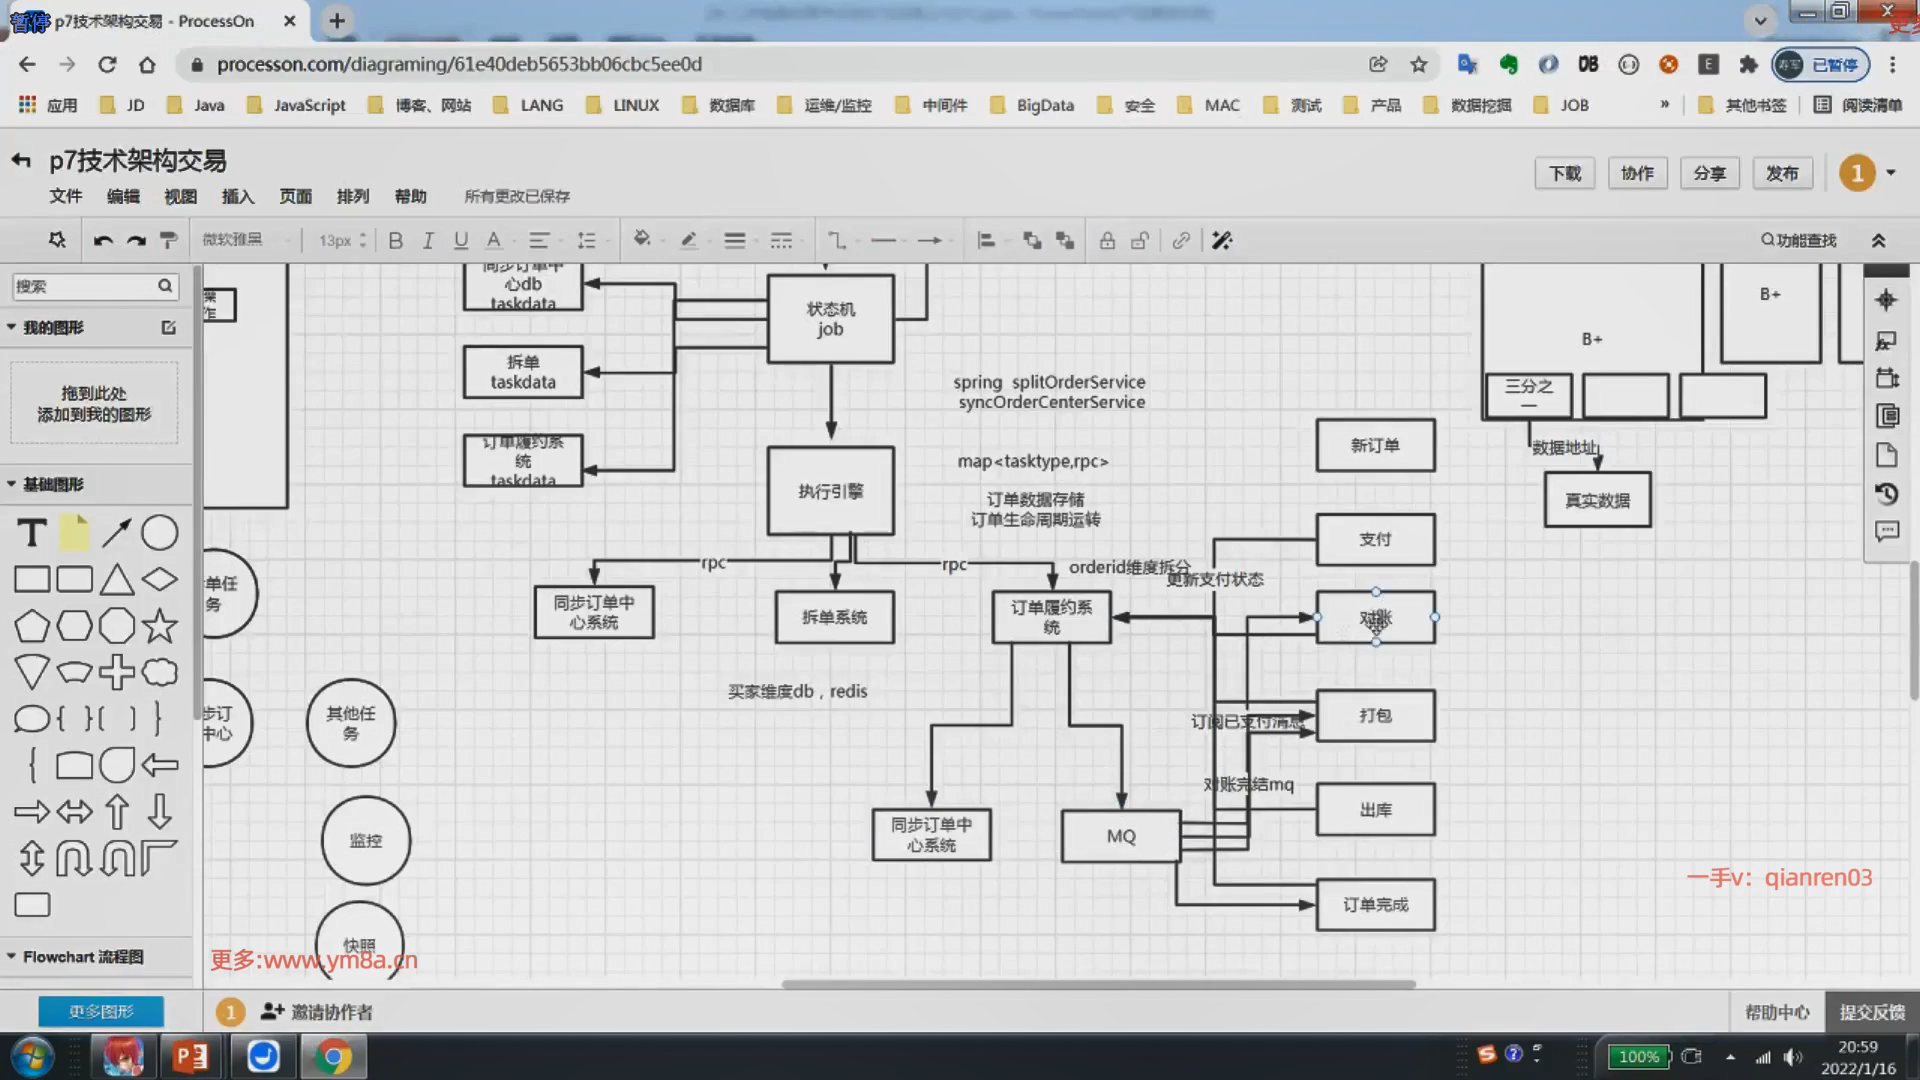The width and height of the screenshot is (1920, 1080).
Task: Click the insert link icon
Action: [1181, 241]
